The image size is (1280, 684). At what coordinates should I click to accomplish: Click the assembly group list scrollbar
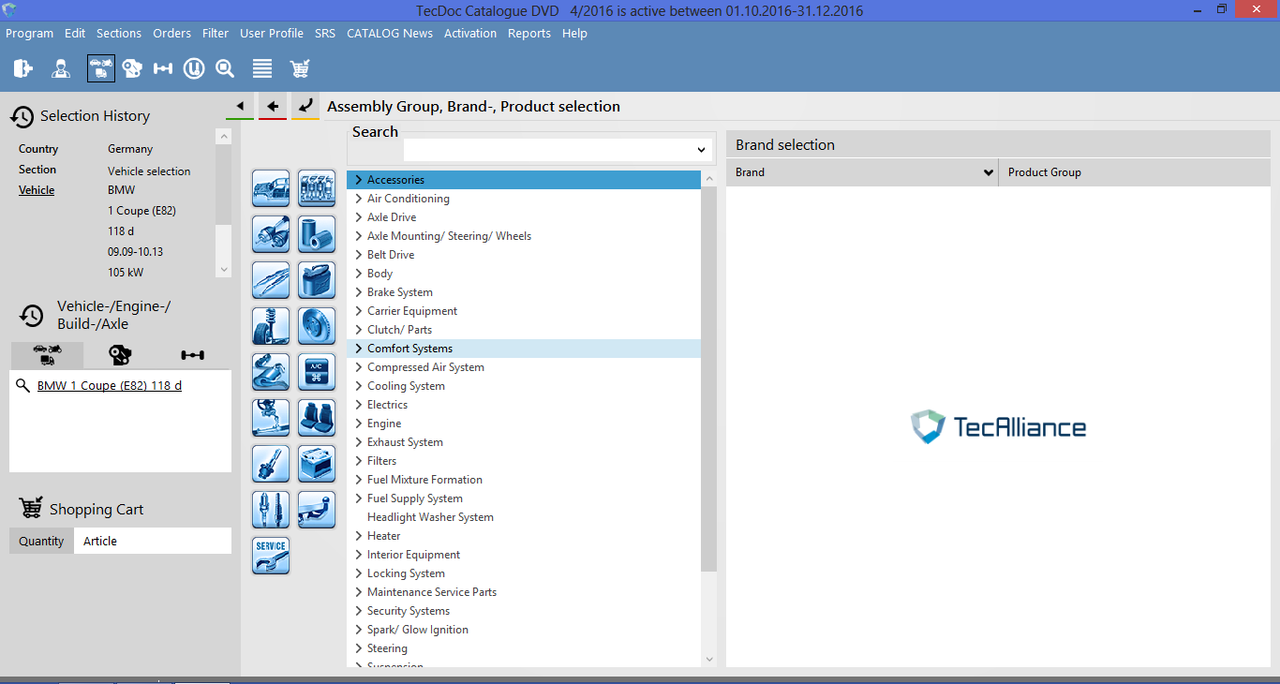709,380
